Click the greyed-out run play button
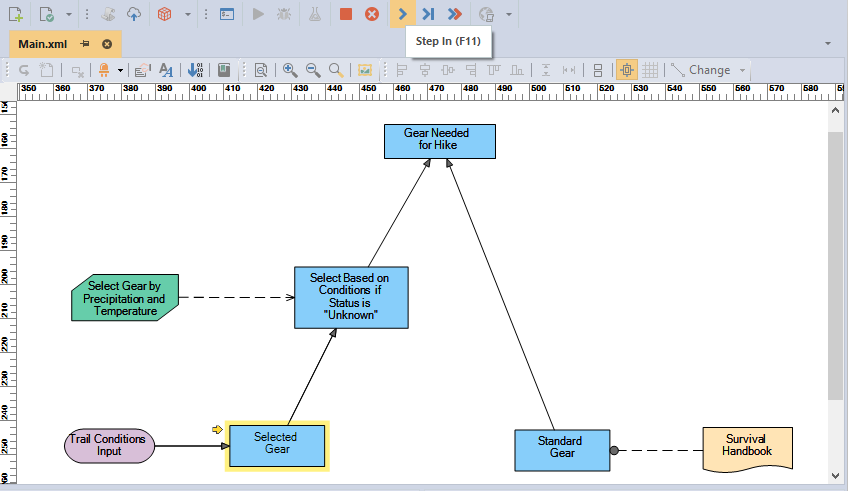This screenshot has width=848, height=491. tap(258, 14)
